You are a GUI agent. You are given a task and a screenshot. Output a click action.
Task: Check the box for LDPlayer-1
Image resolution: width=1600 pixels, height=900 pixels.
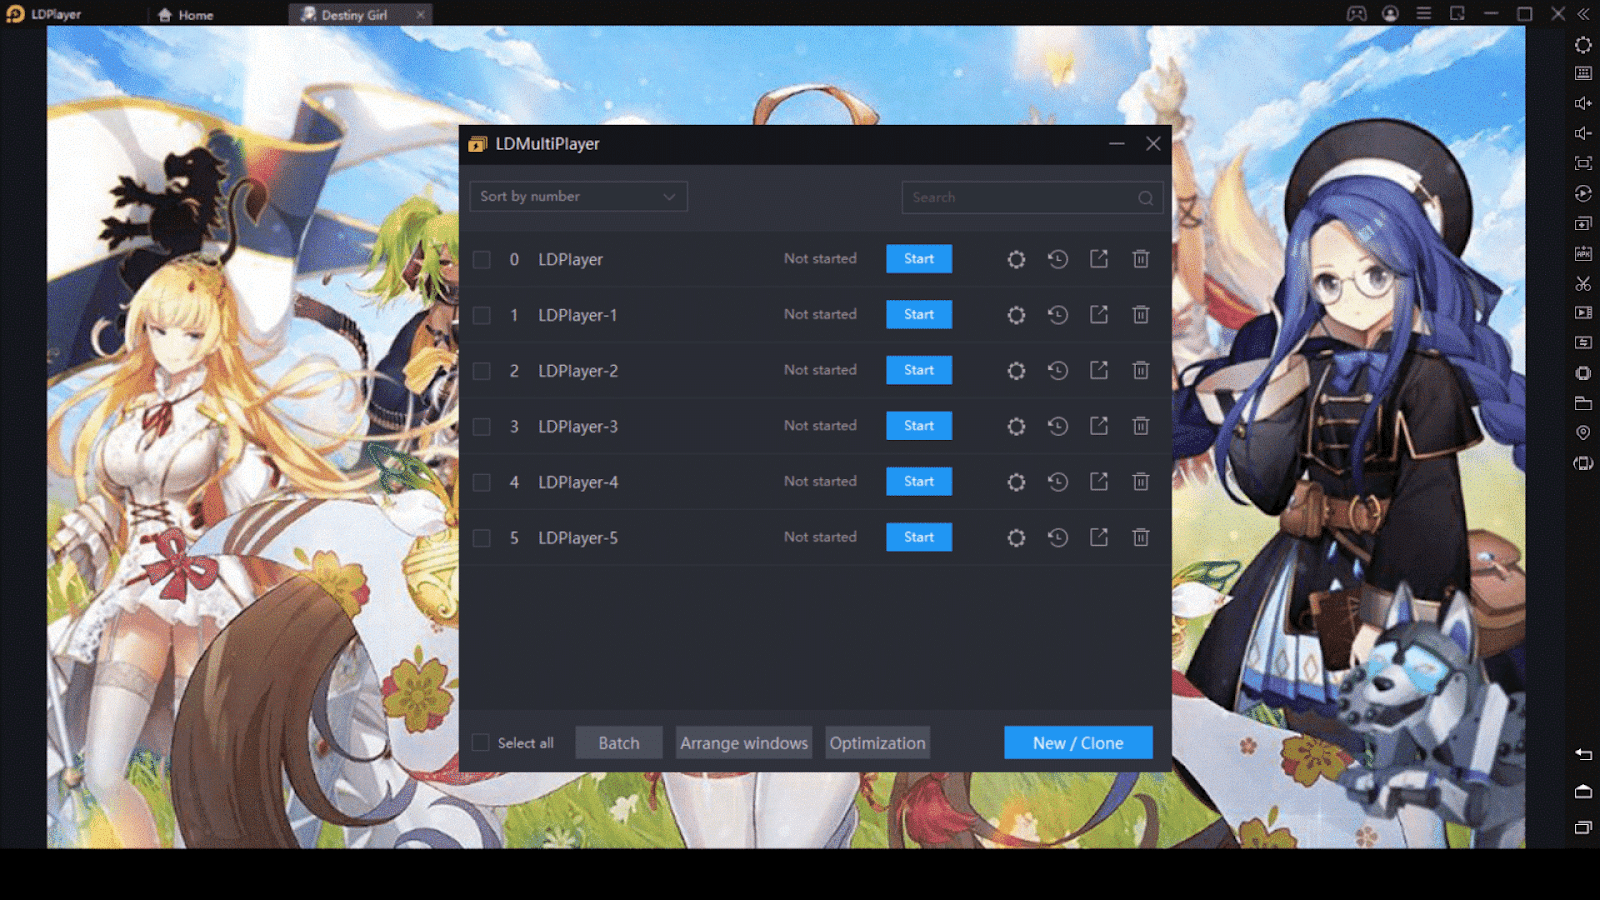[x=482, y=315]
